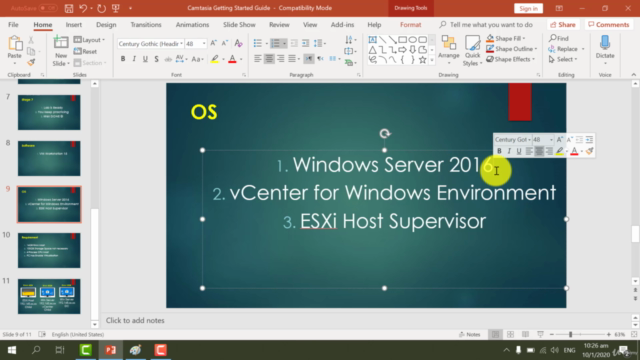Toggle align left in ribbon

point(258,59)
